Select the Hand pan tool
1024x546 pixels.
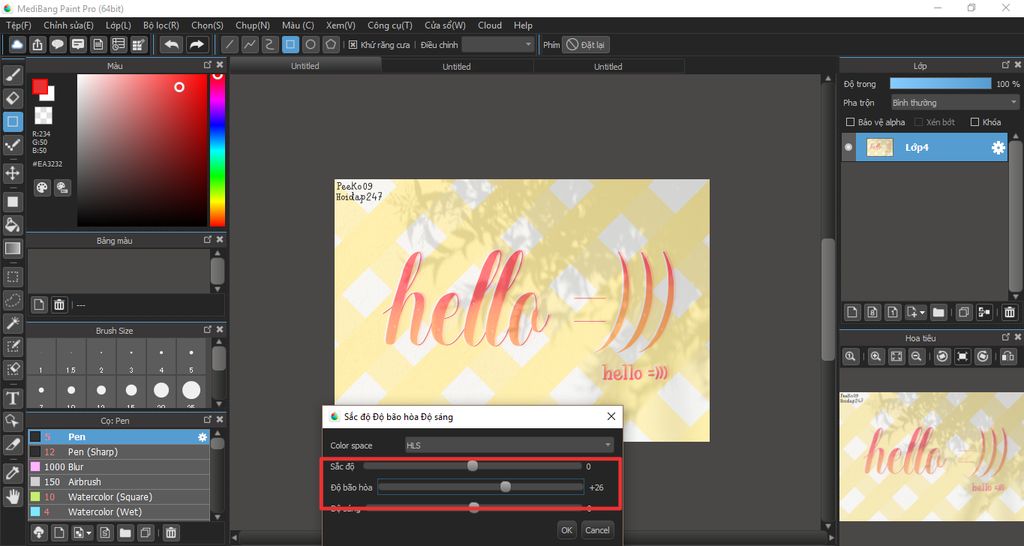12,496
